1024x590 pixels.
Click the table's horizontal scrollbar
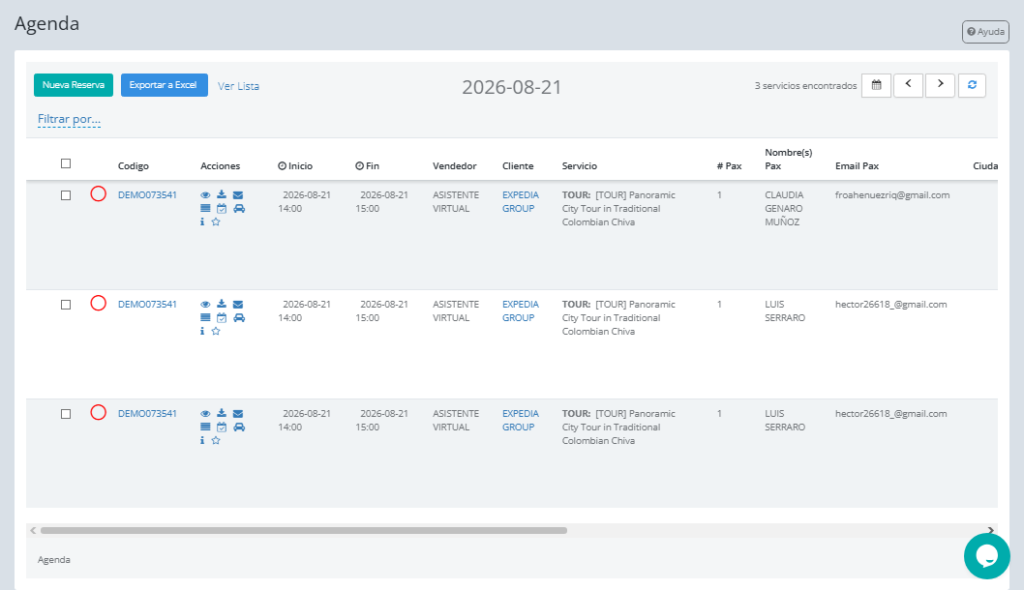[304, 531]
